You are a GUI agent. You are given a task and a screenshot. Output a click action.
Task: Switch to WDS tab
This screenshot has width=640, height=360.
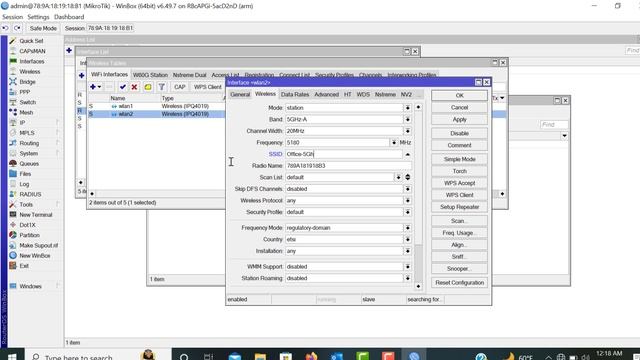363,94
